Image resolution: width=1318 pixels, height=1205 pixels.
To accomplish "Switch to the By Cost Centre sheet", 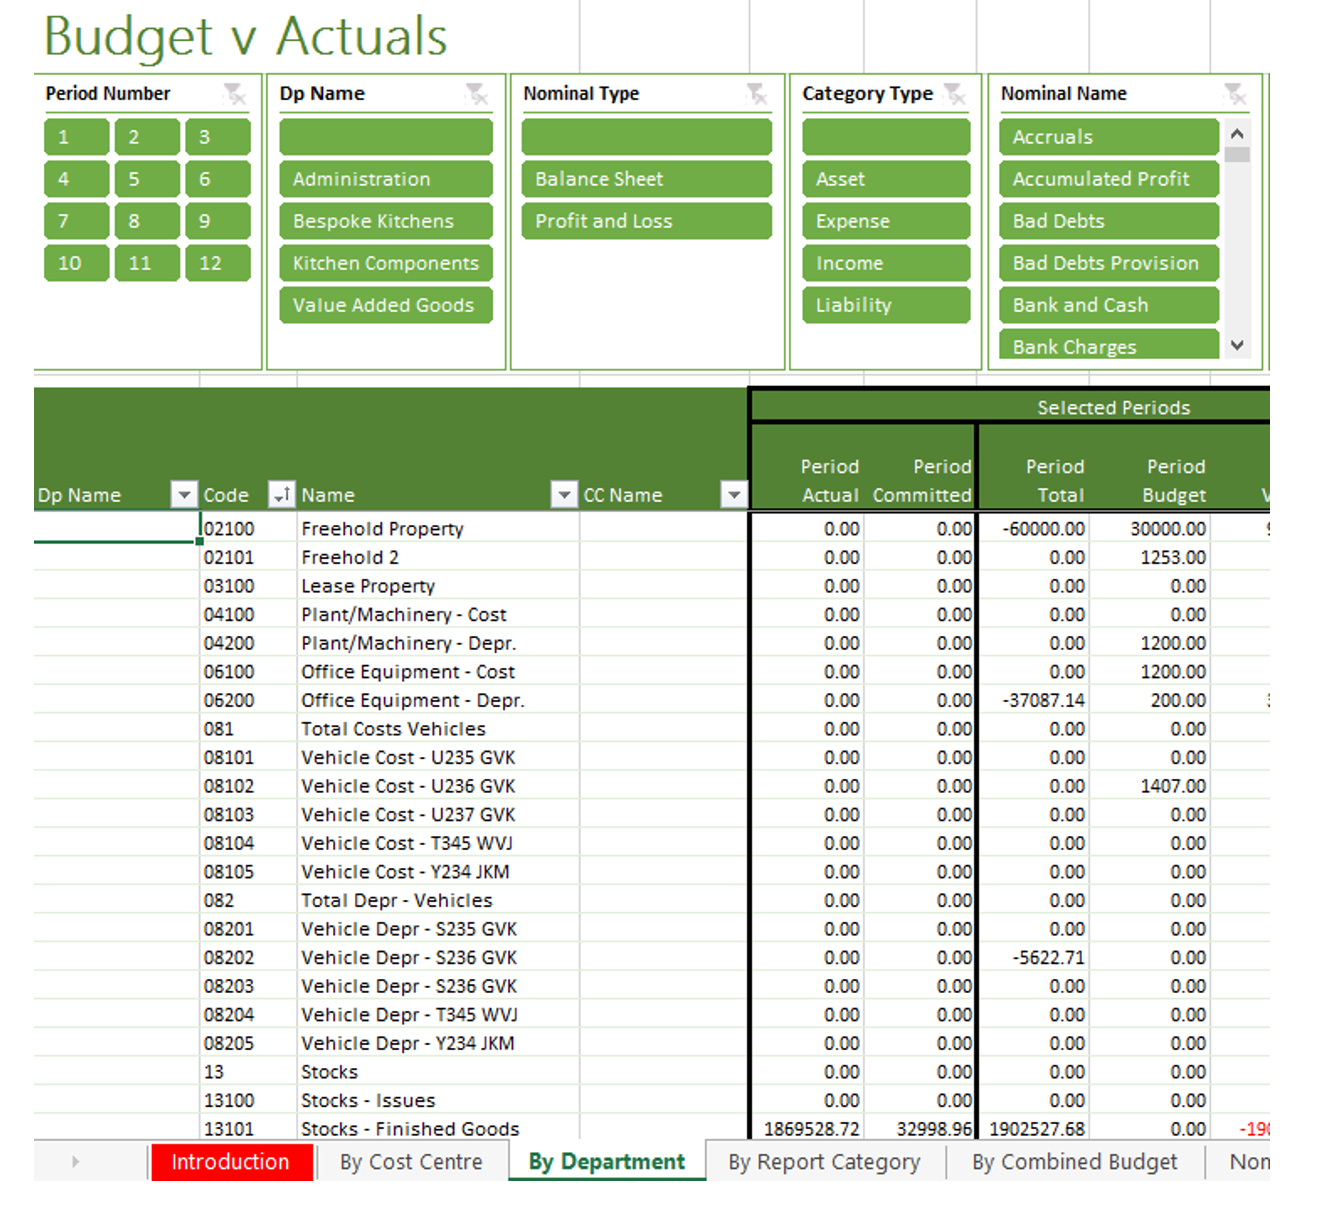I will pos(410,1162).
